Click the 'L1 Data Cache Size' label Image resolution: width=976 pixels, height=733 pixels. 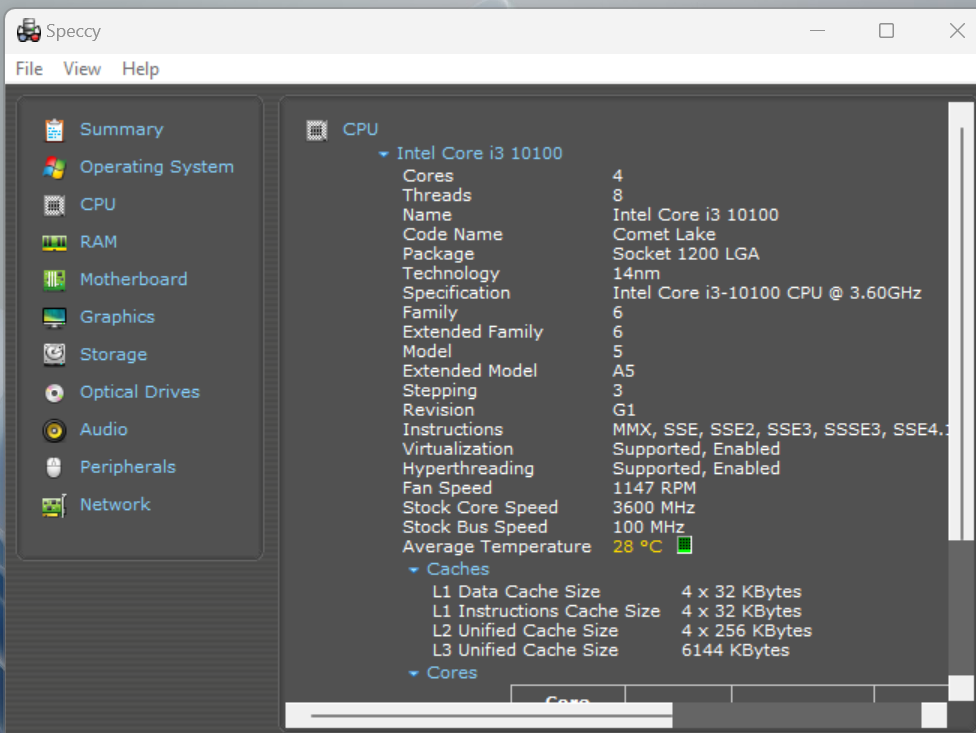[517, 591]
